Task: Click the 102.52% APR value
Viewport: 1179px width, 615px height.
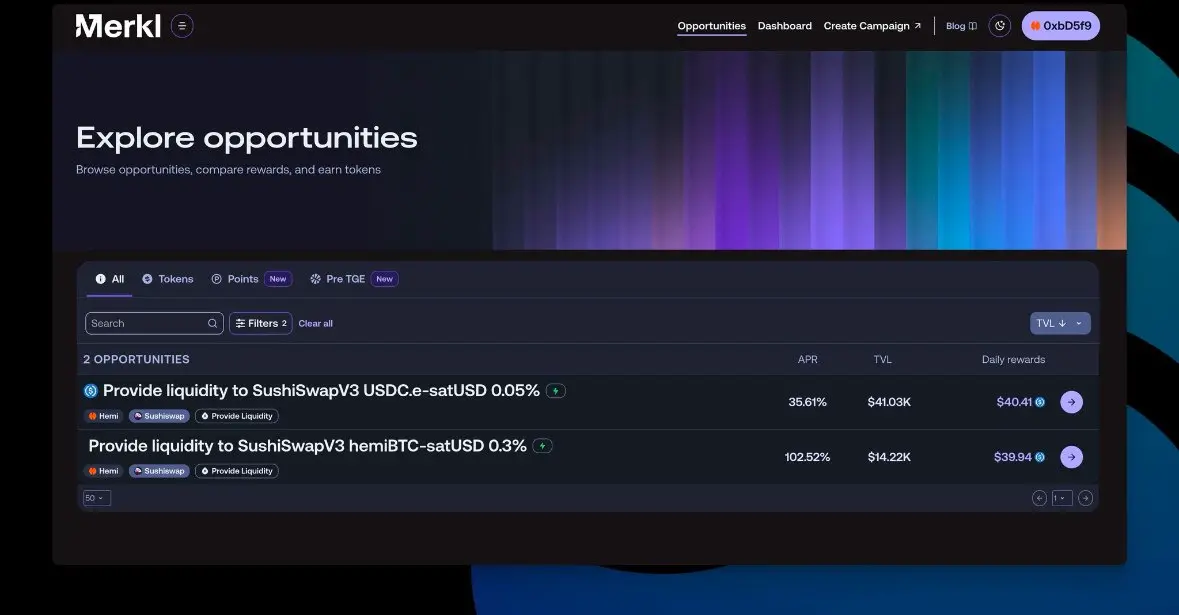Action: point(807,457)
